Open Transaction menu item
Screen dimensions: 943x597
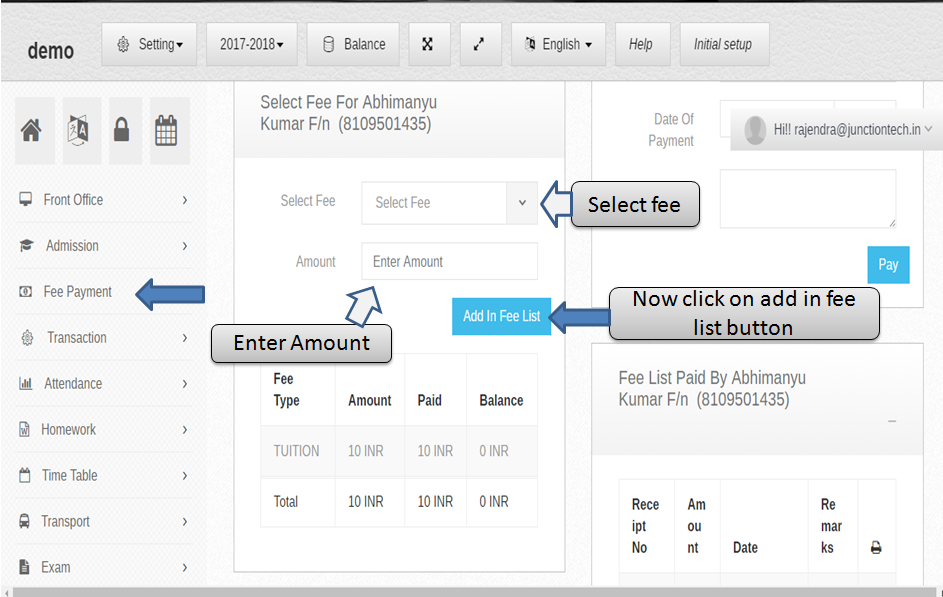(103, 337)
